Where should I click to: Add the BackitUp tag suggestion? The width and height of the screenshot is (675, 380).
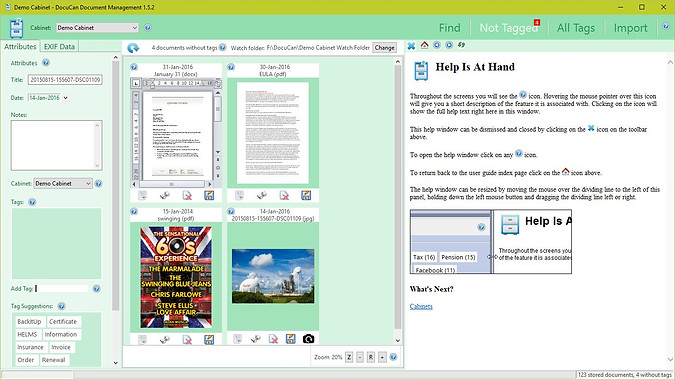tap(29, 321)
